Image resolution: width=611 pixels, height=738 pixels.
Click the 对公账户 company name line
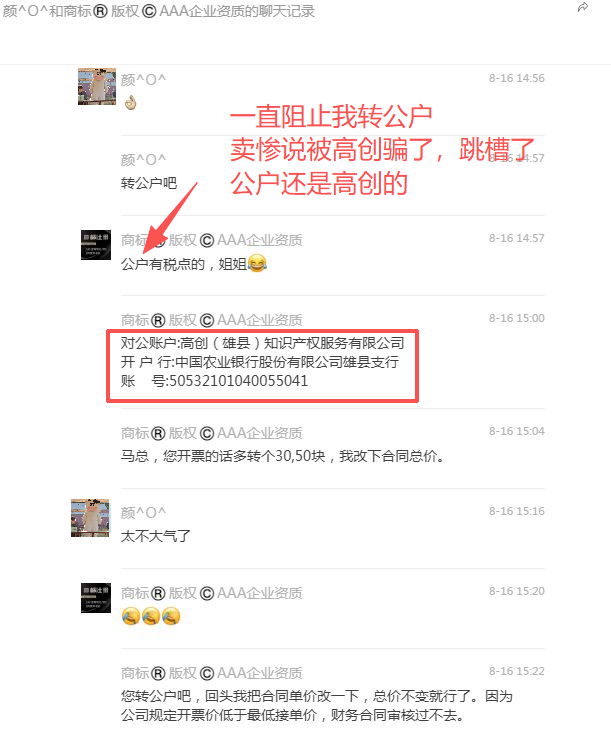(x=263, y=343)
